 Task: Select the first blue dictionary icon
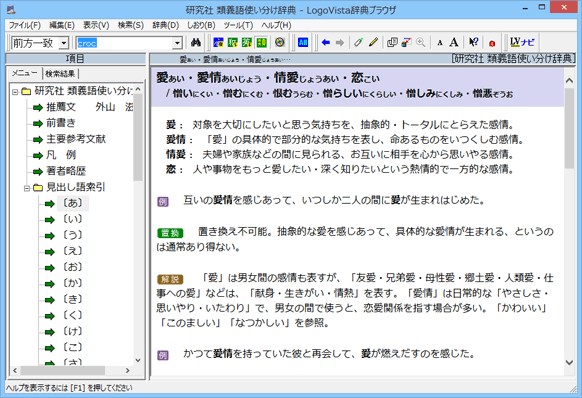click(218, 42)
